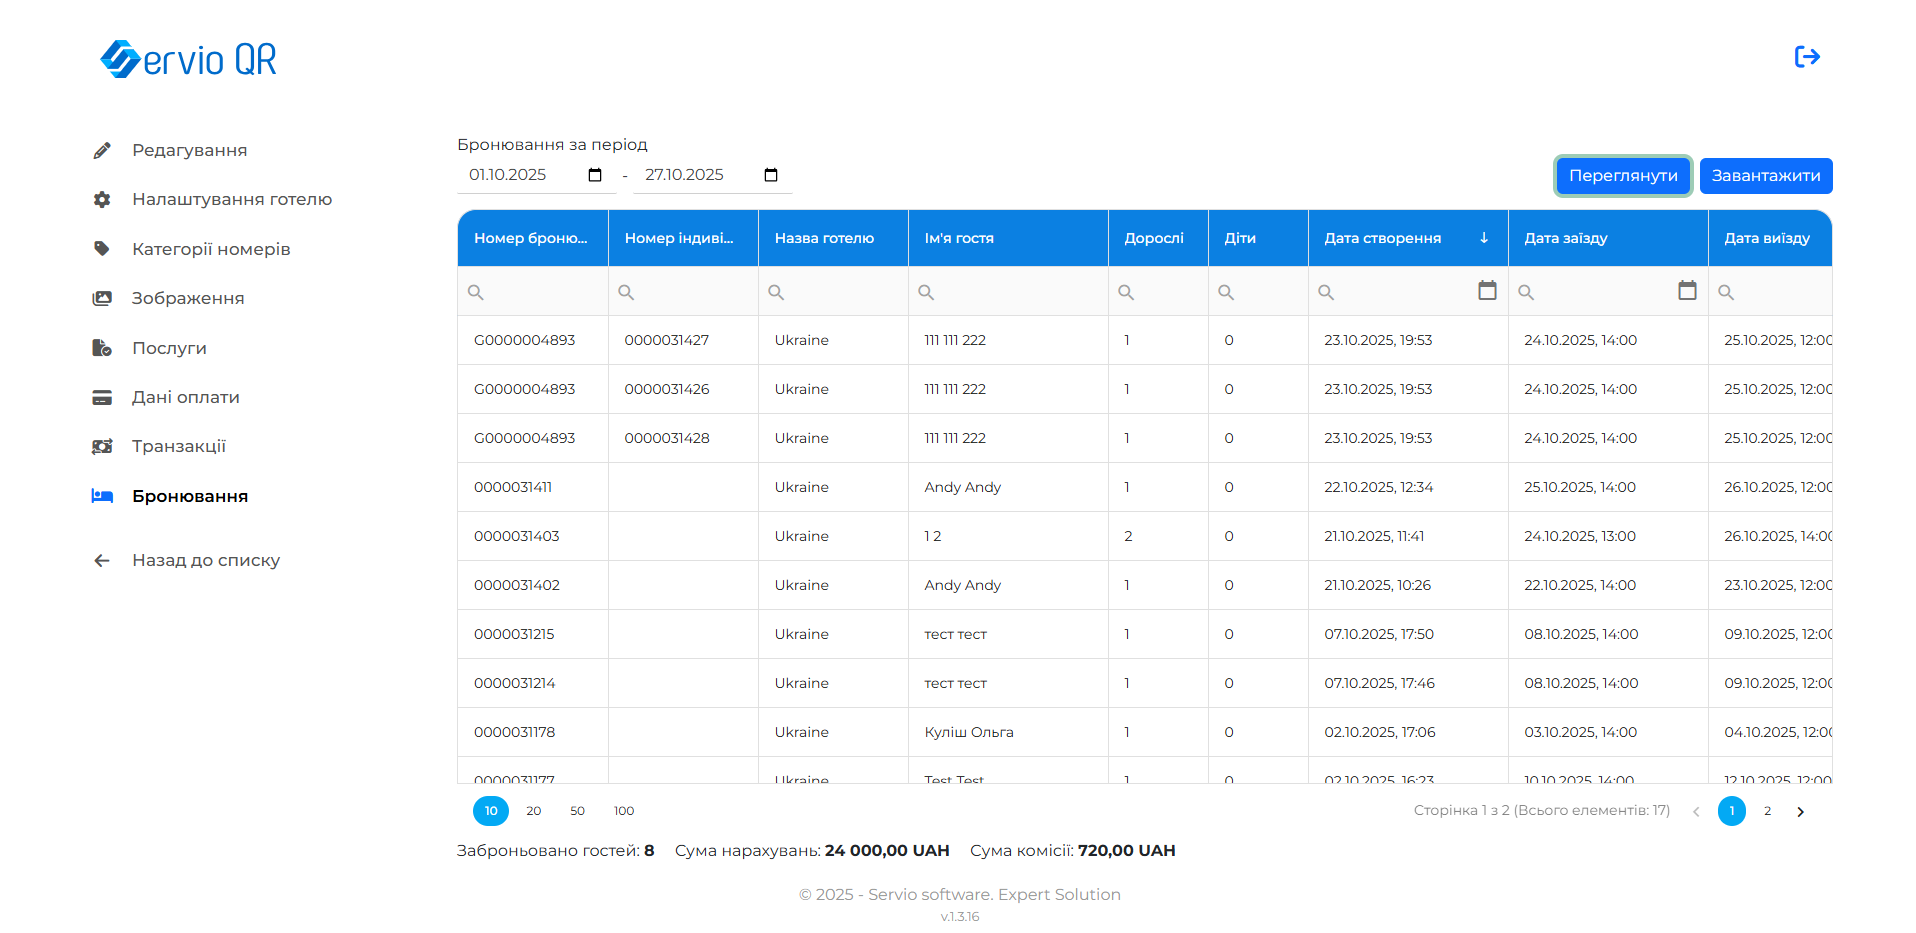The width and height of the screenshot is (1916, 933).
Task: Click the tag icon for Категорії номерів
Action: 102,249
